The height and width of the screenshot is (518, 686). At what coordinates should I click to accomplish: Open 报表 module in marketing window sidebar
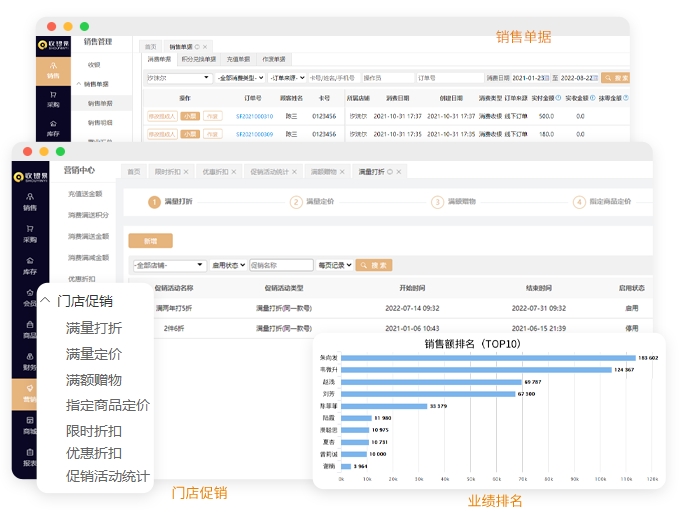point(30,458)
